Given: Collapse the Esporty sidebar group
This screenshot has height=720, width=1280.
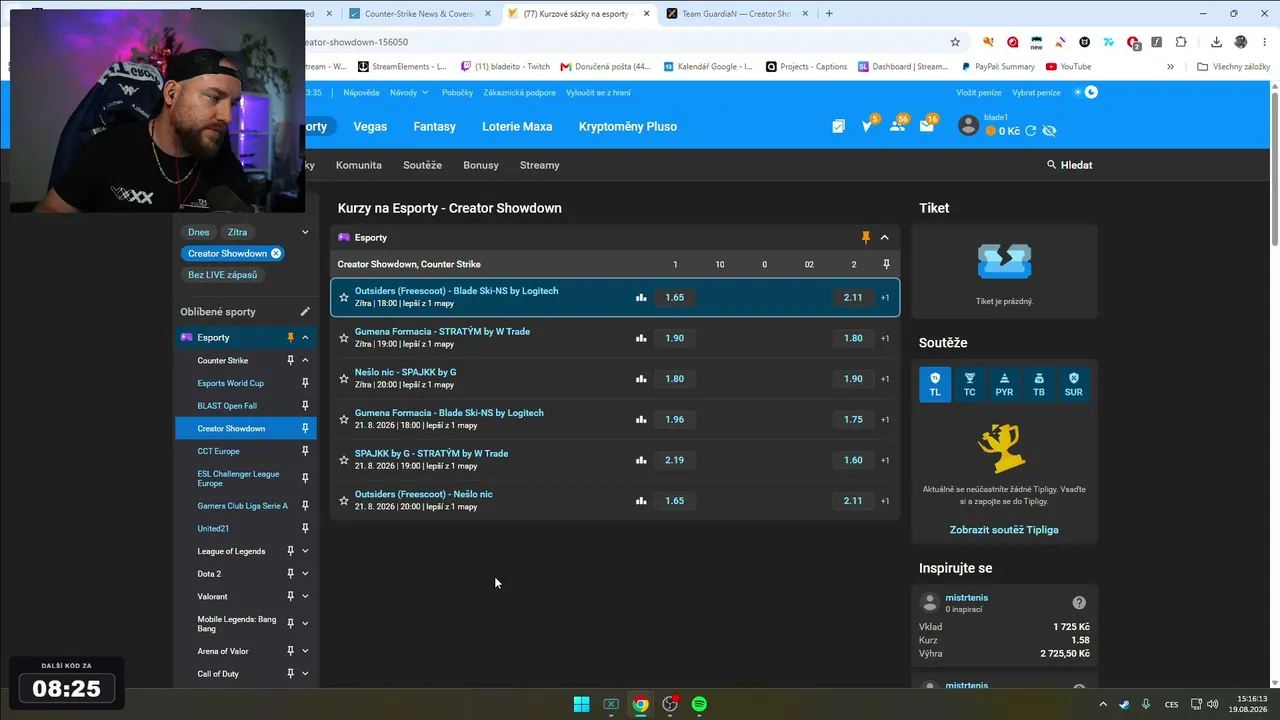Looking at the screenshot, I should click(305, 338).
